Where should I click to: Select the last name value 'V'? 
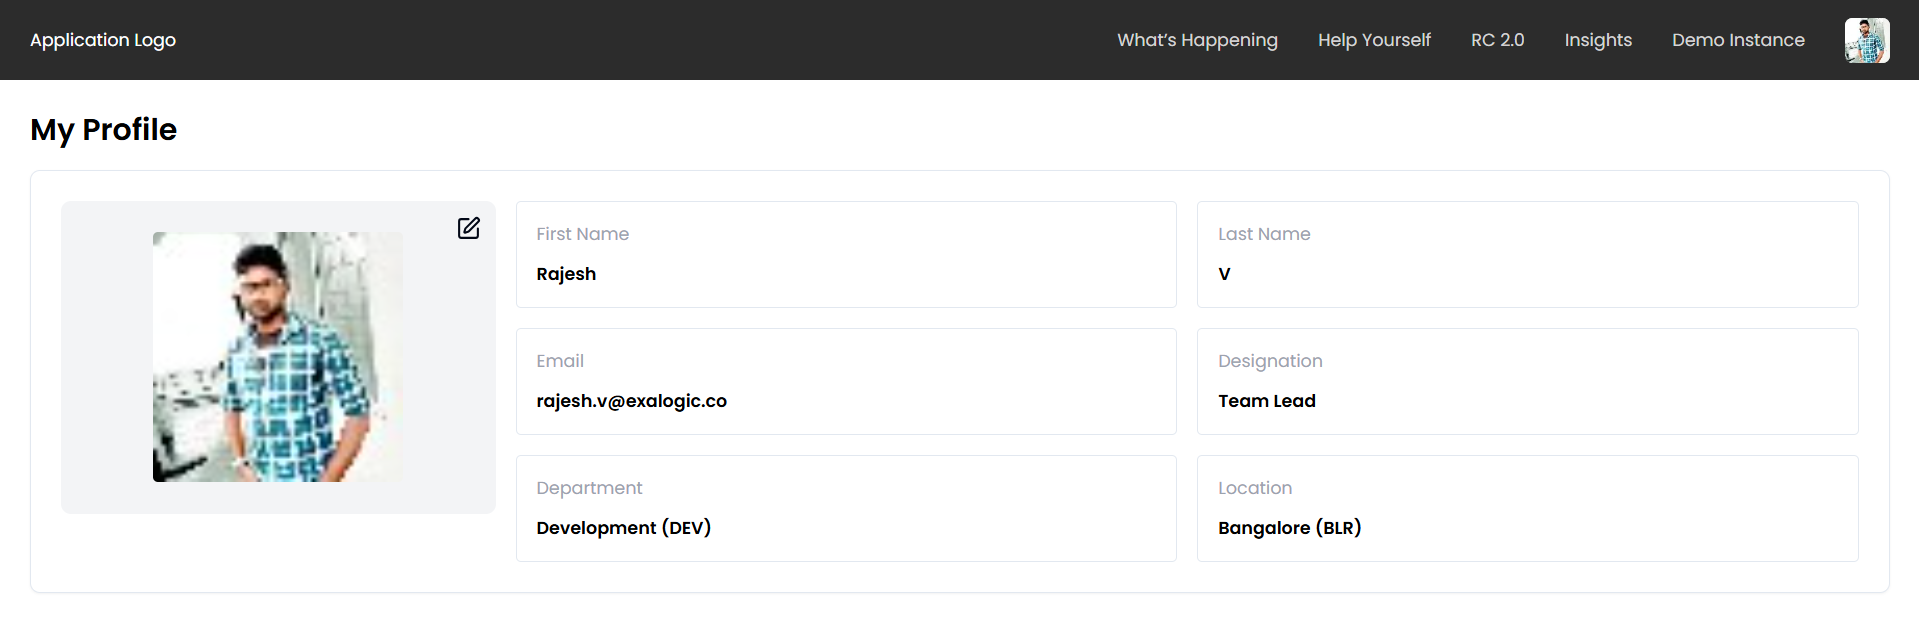point(1224,274)
